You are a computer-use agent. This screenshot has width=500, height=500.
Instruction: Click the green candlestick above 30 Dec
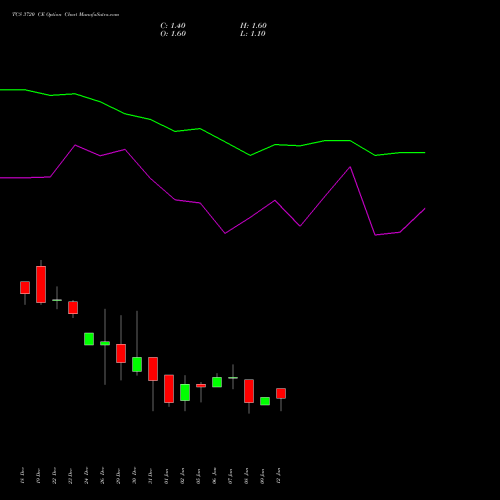137,364
